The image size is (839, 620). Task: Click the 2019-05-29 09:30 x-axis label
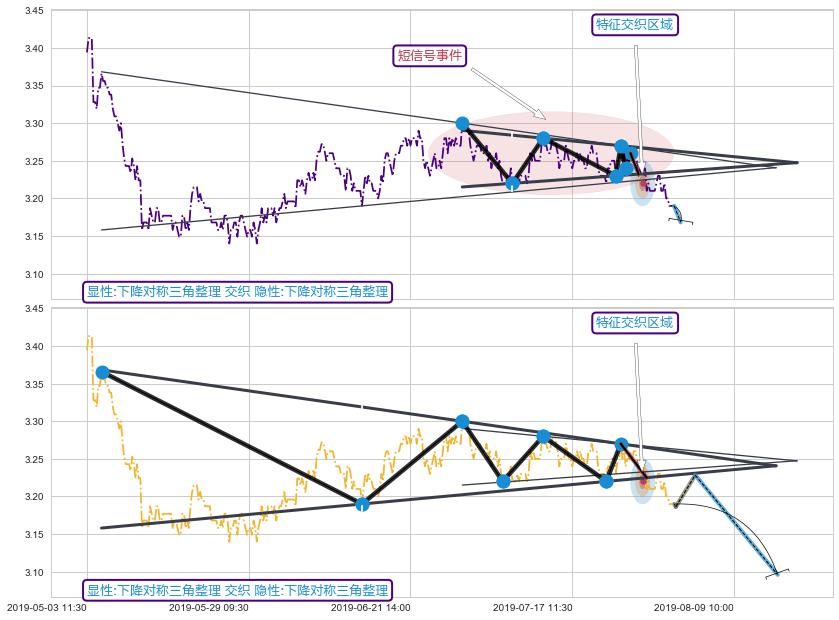coord(208,607)
